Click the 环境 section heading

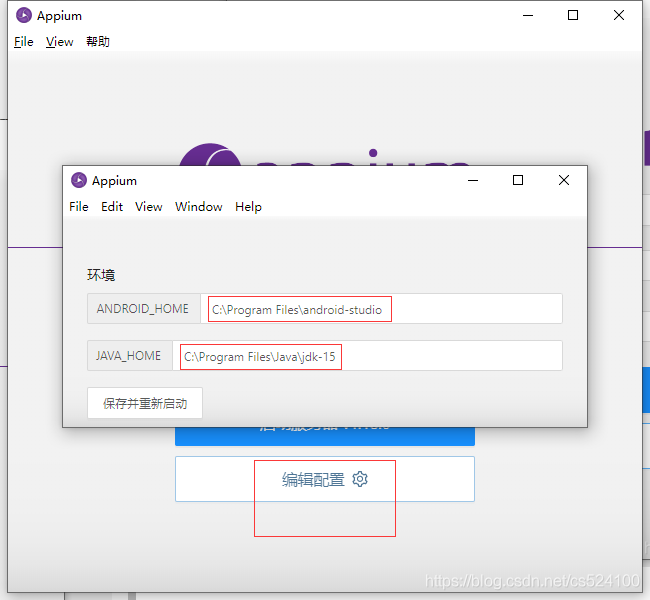tap(101, 275)
